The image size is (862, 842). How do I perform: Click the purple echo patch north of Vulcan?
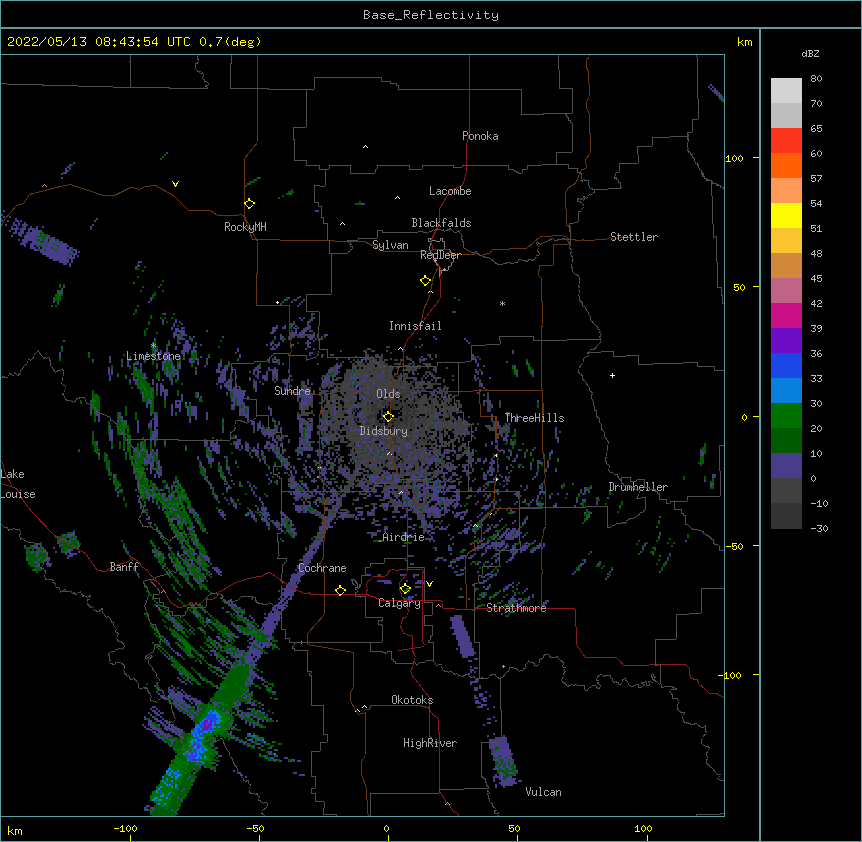(503, 761)
